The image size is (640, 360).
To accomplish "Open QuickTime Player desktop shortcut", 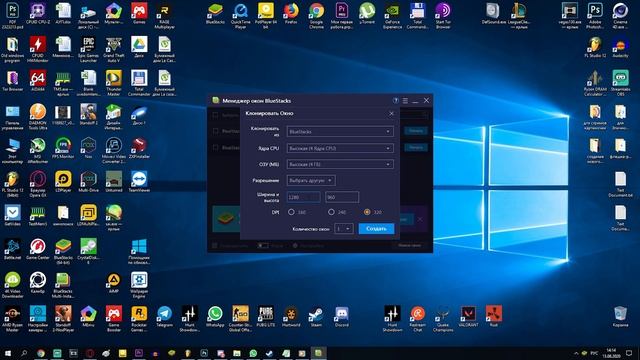I will pos(241,16).
